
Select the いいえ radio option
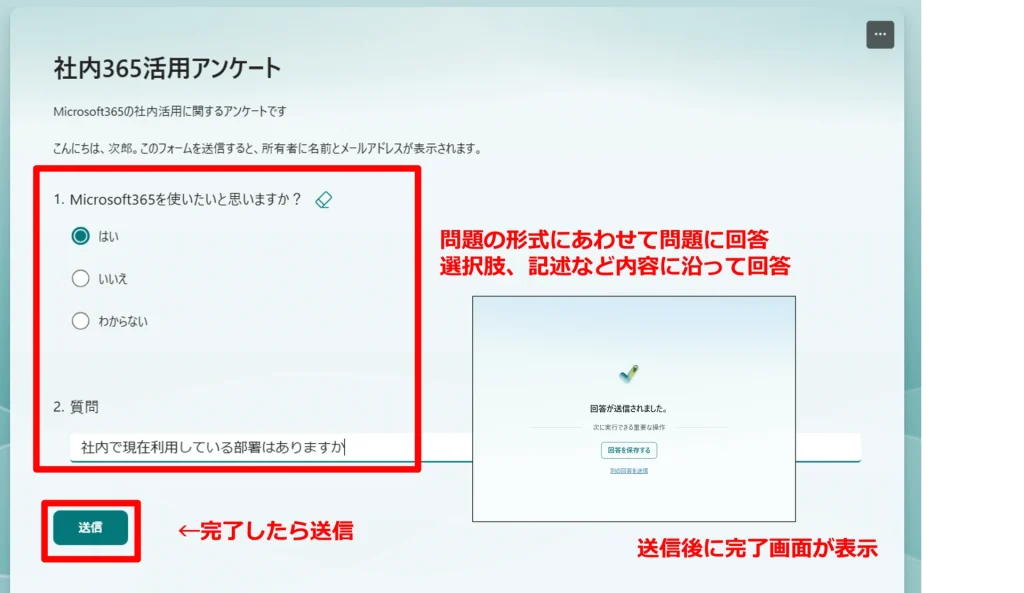(x=80, y=279)
